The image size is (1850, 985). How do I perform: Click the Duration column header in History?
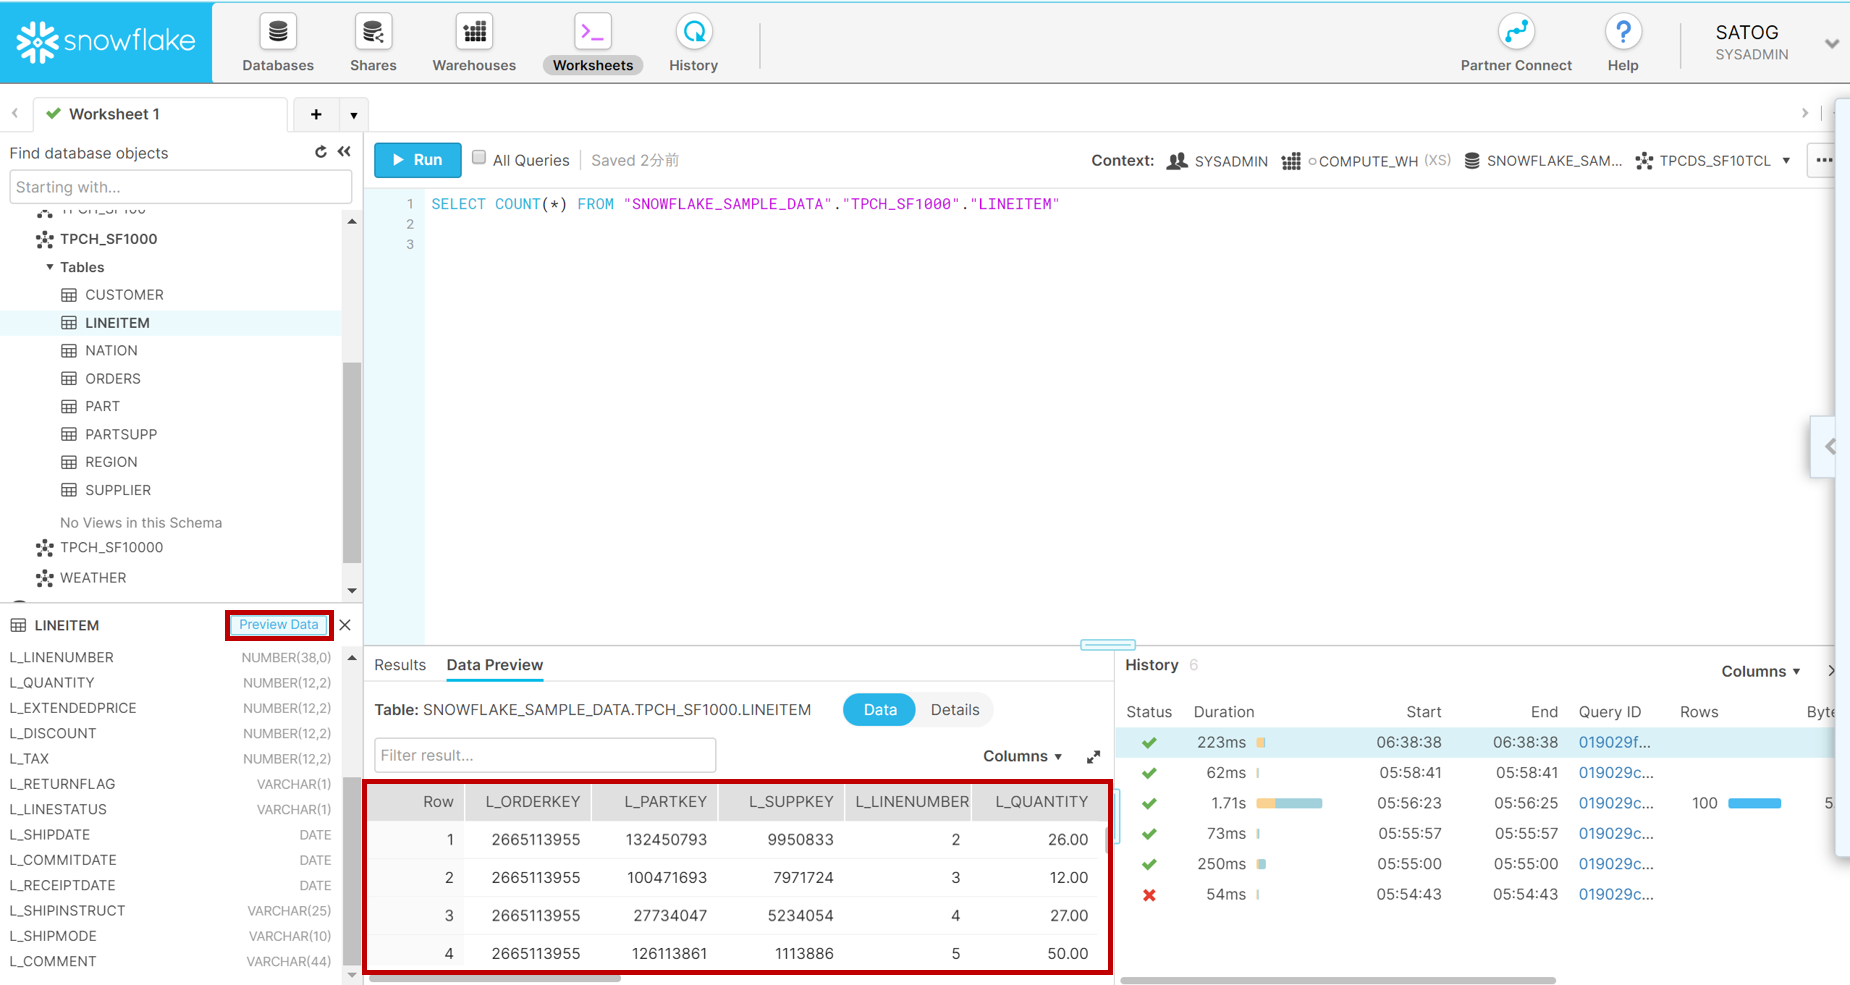click(1224, 712)
